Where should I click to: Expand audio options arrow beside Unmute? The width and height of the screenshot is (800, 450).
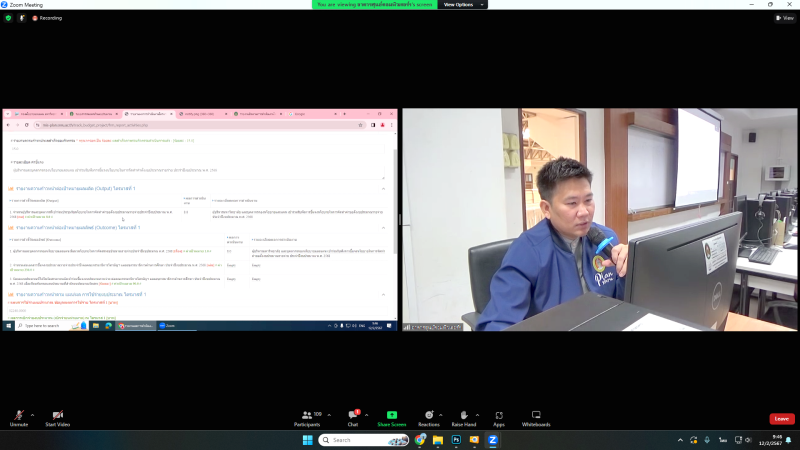[33, 414]
